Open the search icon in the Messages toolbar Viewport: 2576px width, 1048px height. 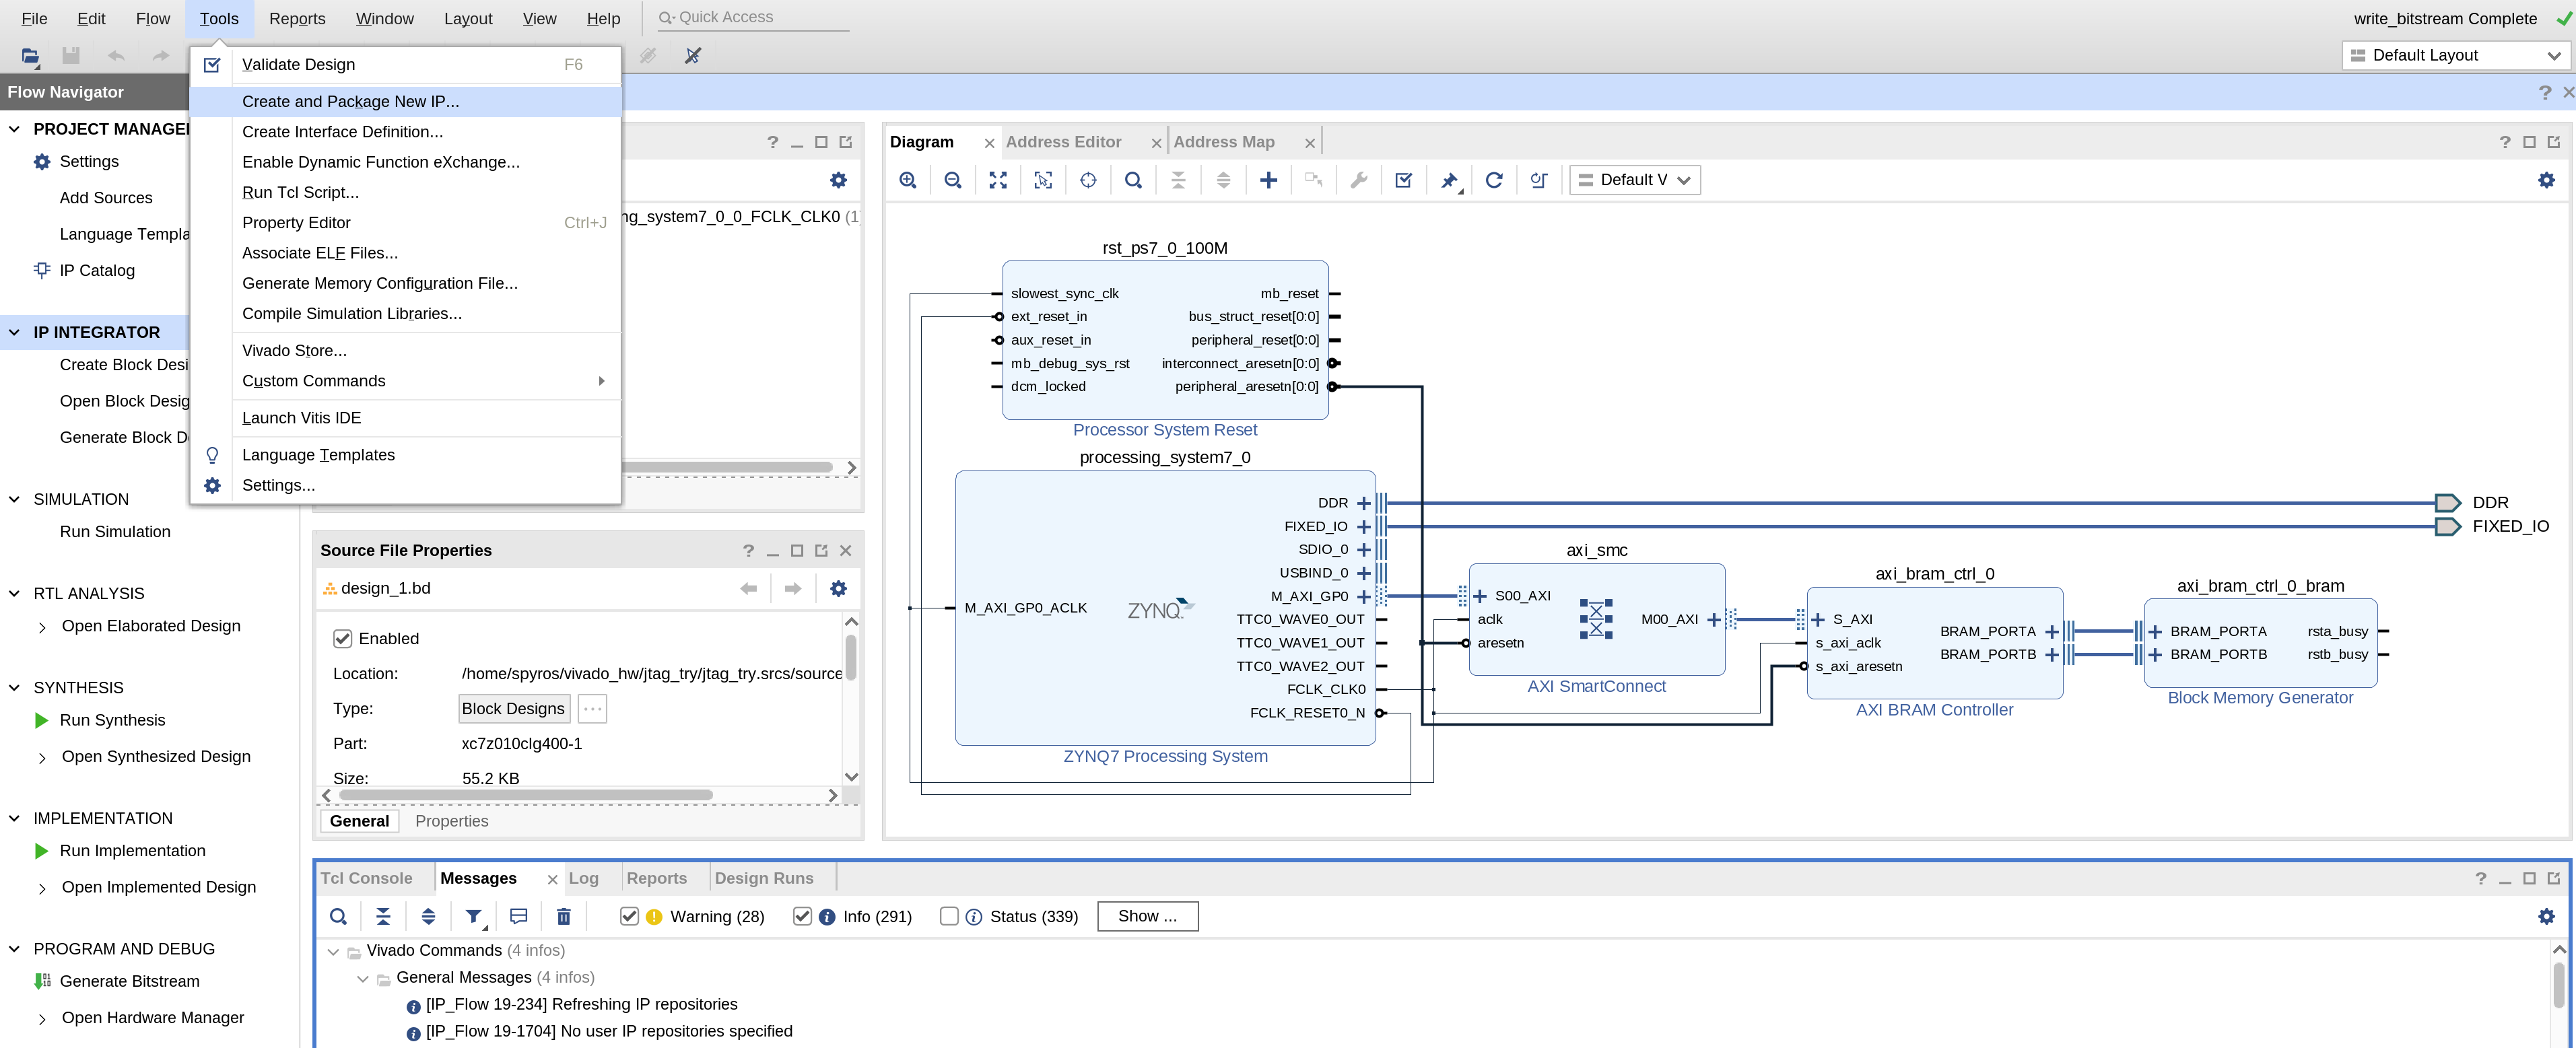coord(338,916)
